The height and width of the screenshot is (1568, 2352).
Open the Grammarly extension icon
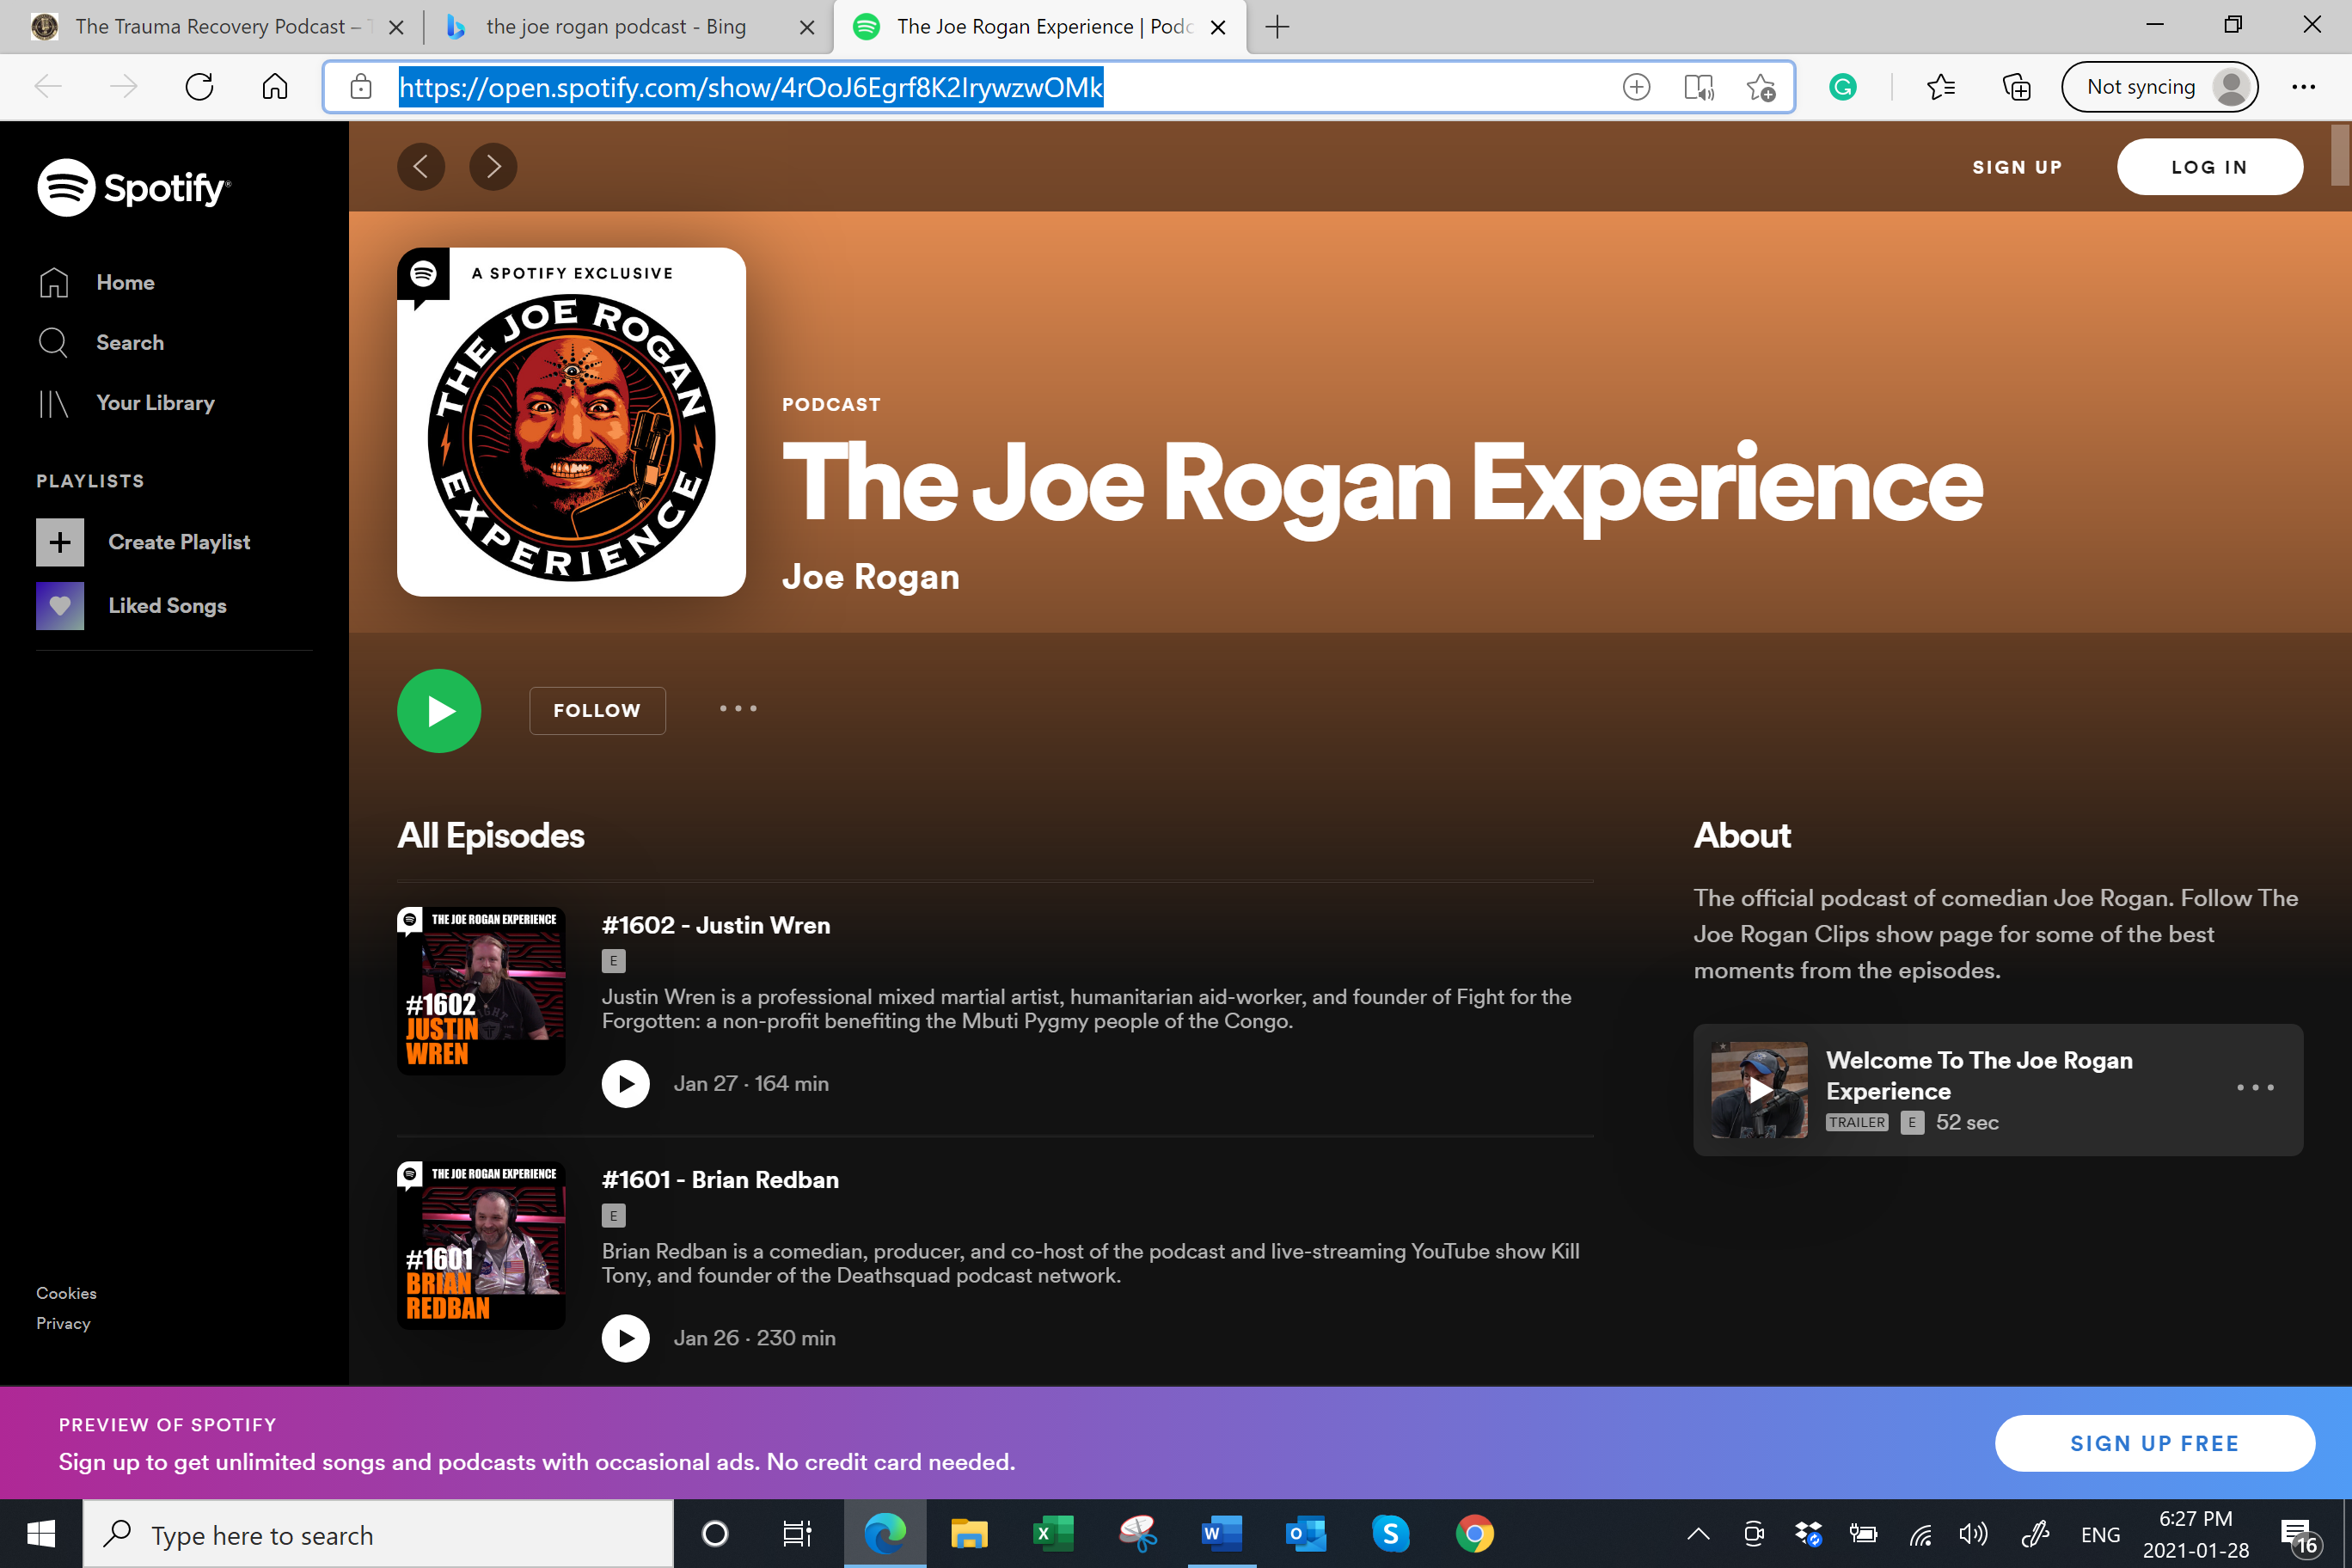1843,87
